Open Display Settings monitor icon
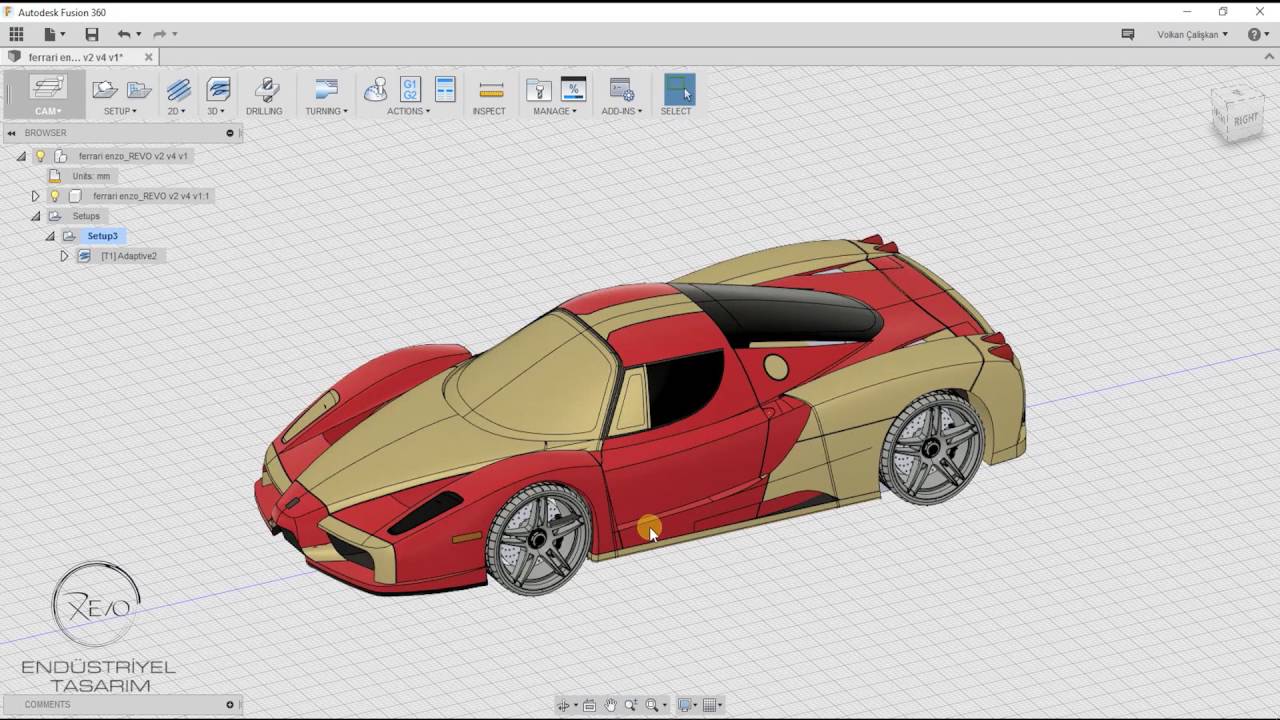 [684, 705]
